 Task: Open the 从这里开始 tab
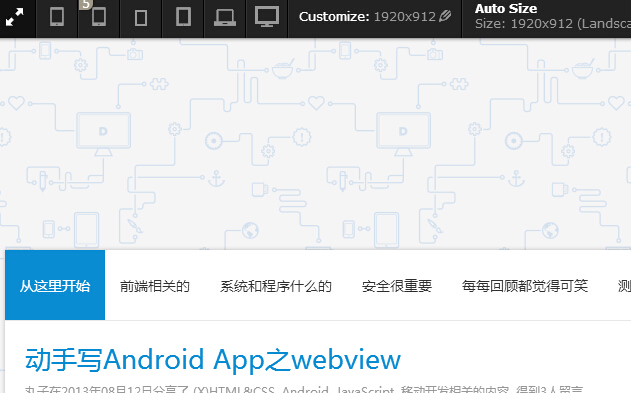55,285
